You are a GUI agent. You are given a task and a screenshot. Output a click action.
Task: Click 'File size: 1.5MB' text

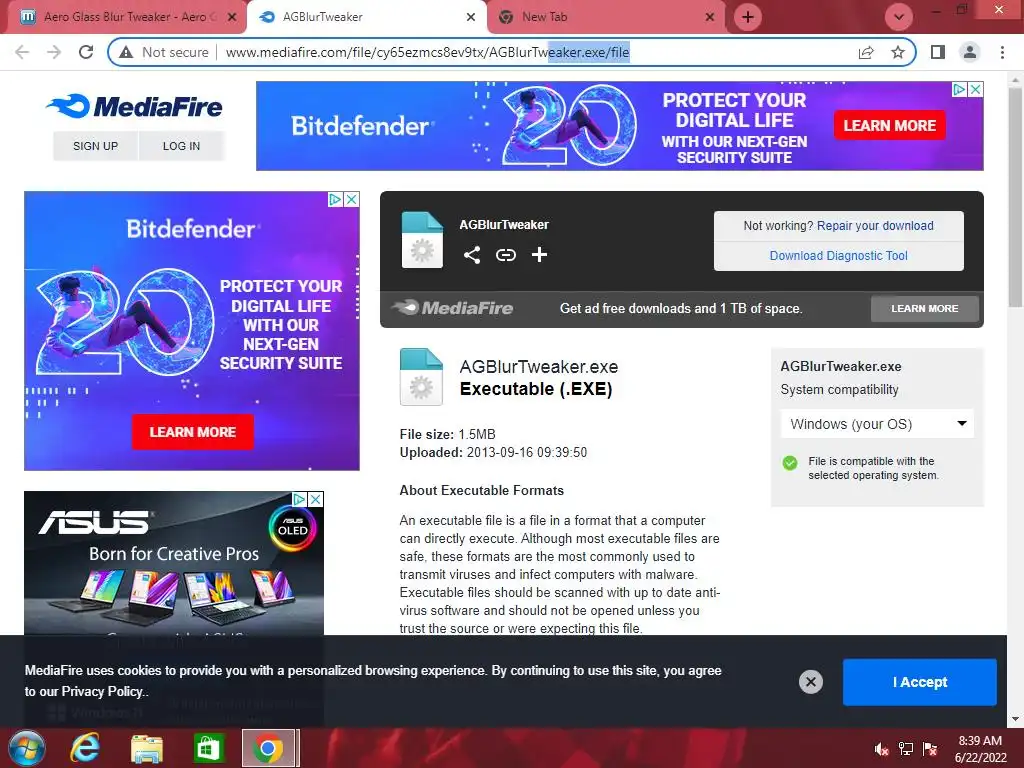[x=447, y=434]
